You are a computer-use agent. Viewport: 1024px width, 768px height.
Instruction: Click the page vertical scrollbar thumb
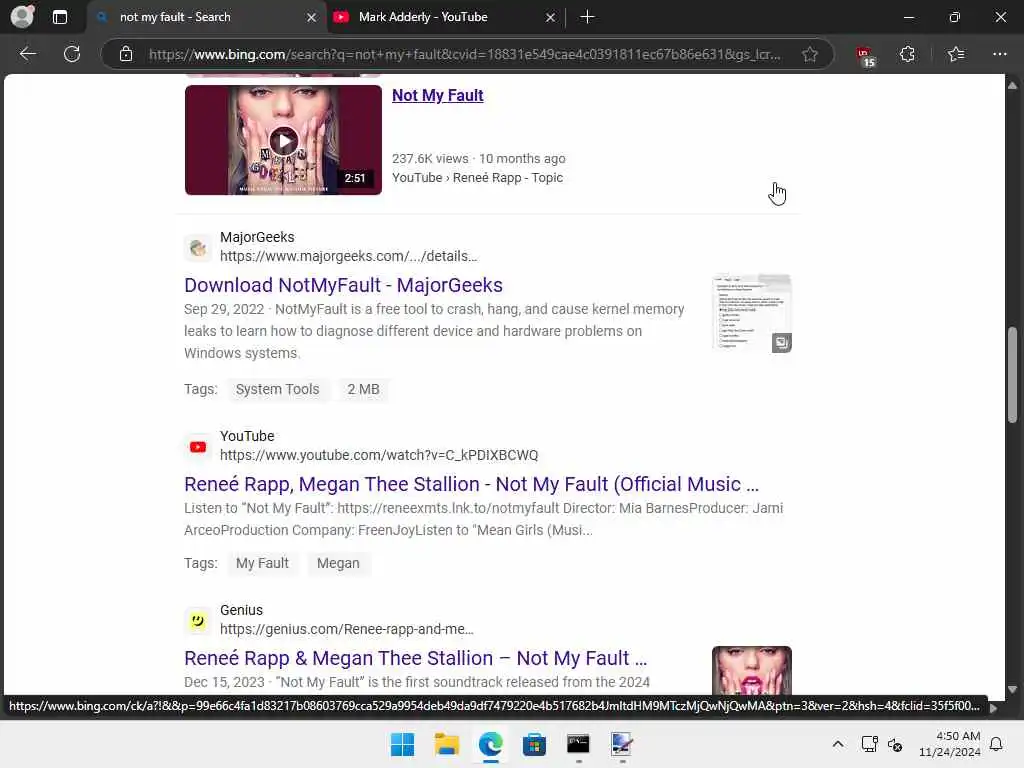click(x=1012, y=374)
